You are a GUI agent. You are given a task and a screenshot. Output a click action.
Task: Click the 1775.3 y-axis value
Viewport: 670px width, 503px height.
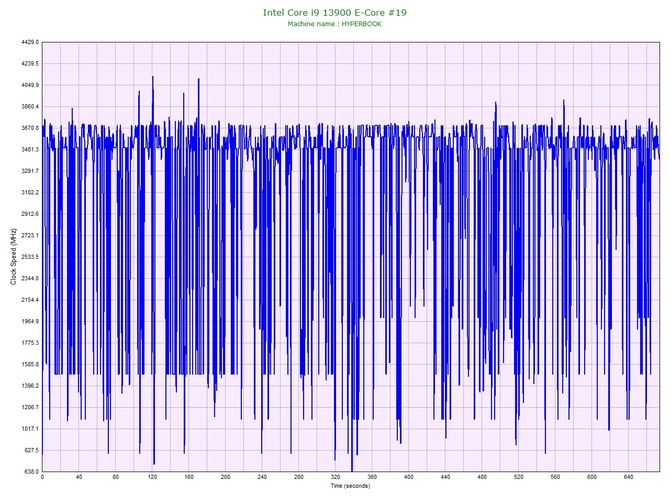tap(30, 343)
